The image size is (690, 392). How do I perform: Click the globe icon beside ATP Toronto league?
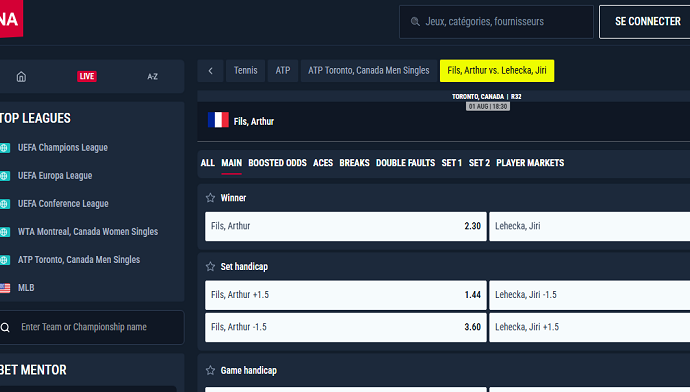5,260
